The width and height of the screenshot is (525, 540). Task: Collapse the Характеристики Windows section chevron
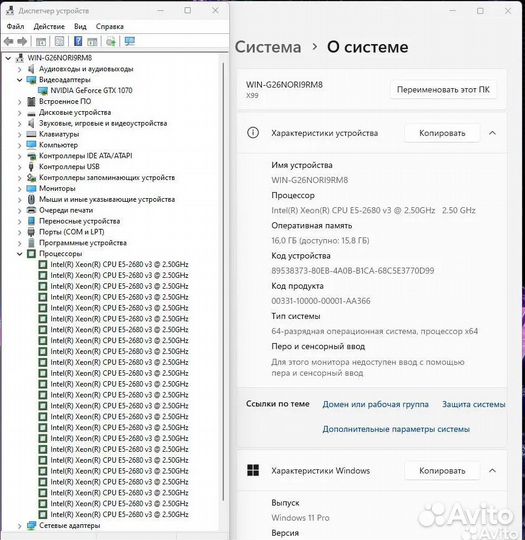click(x=492, y=470)
